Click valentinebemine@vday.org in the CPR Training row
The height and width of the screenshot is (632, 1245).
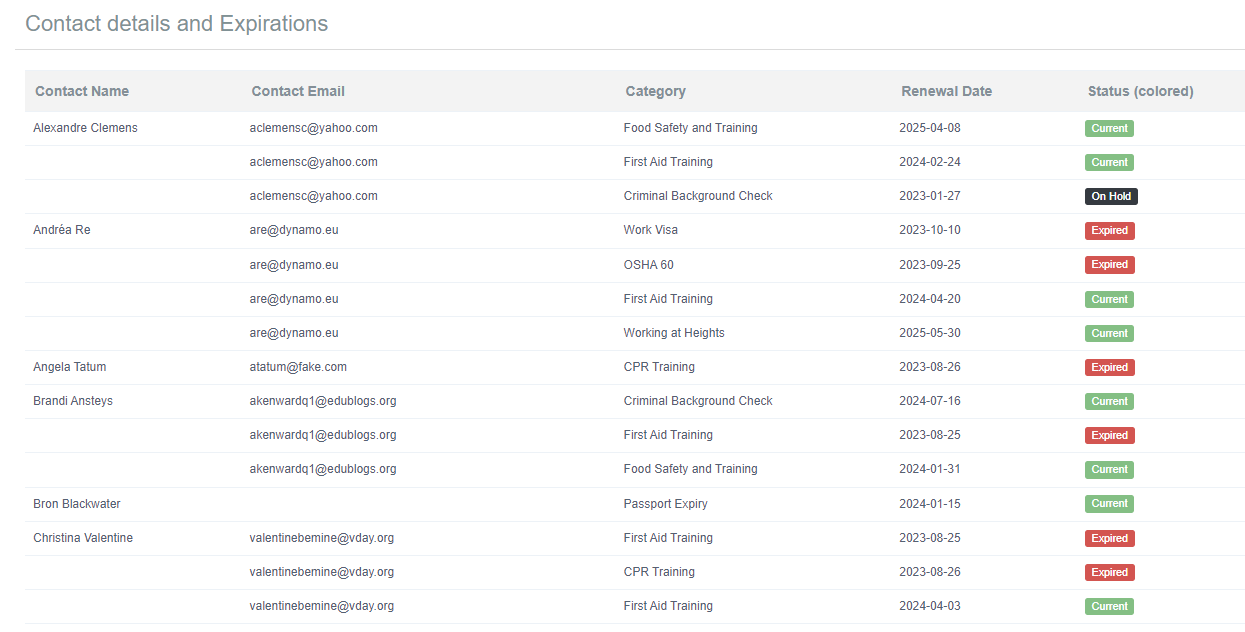click(x=322, y=572)
